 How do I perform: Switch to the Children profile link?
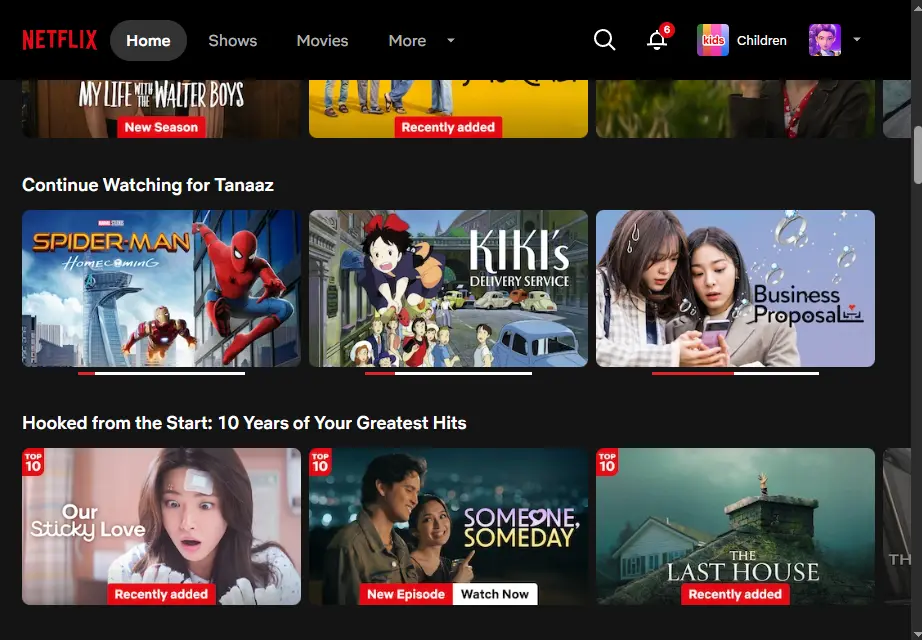(761, 41)
